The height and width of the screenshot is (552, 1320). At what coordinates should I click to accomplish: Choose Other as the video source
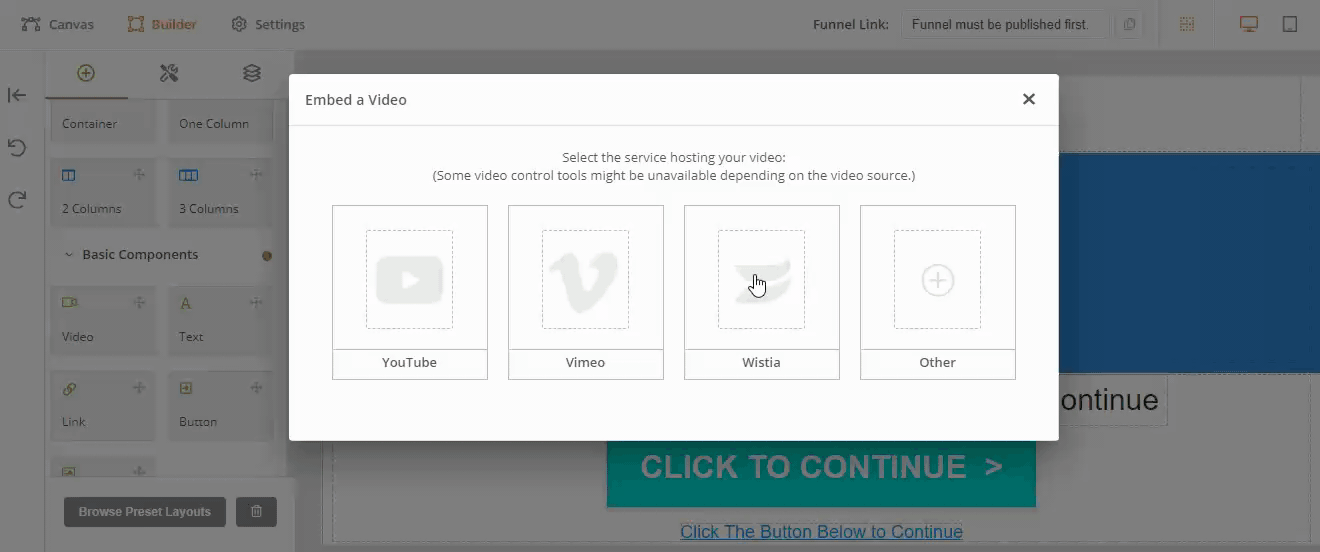point(938,292)
